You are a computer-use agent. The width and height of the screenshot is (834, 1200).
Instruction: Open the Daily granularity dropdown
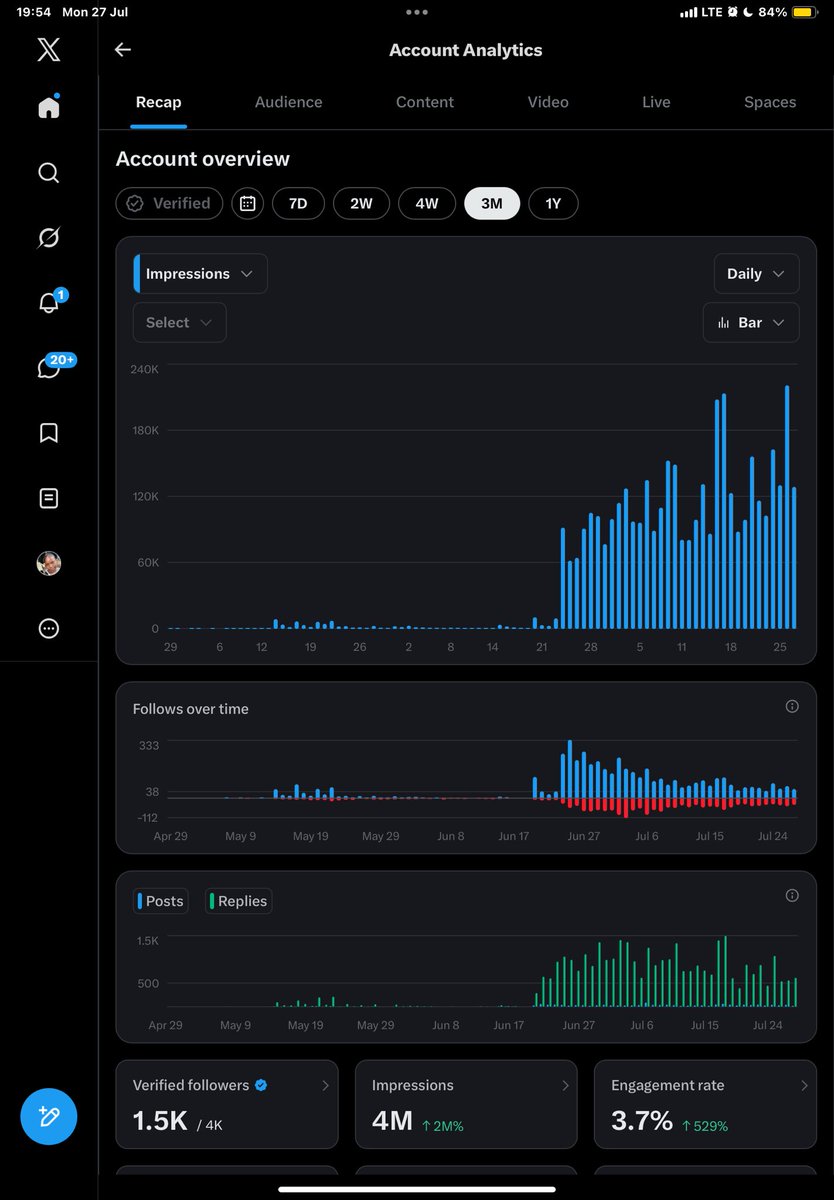pyautogui.click(x=756, y=274)
